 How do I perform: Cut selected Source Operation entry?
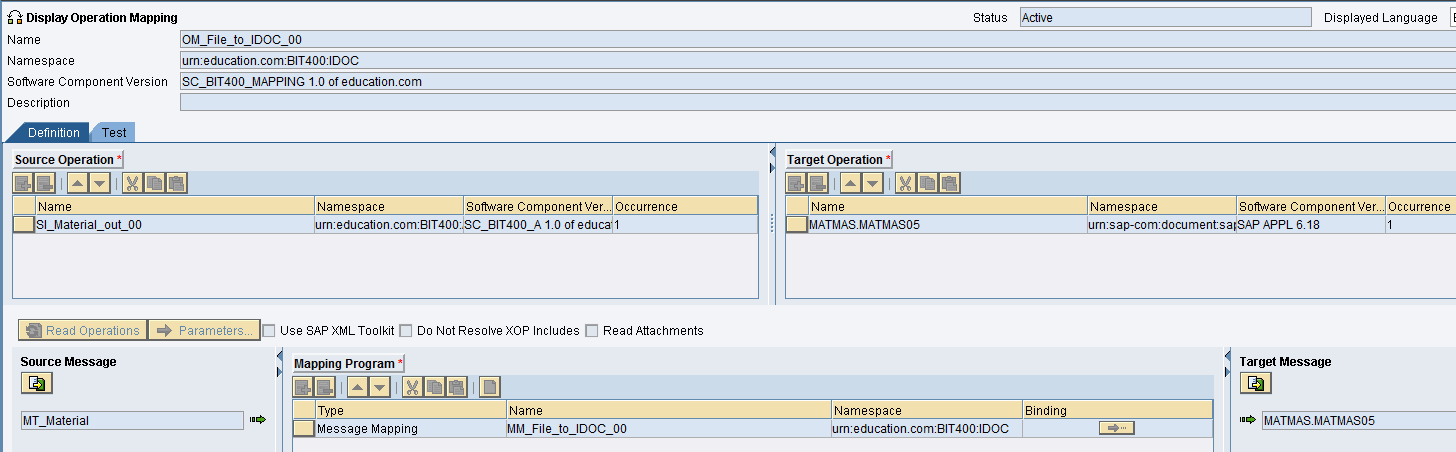click(x=132, y=183)
